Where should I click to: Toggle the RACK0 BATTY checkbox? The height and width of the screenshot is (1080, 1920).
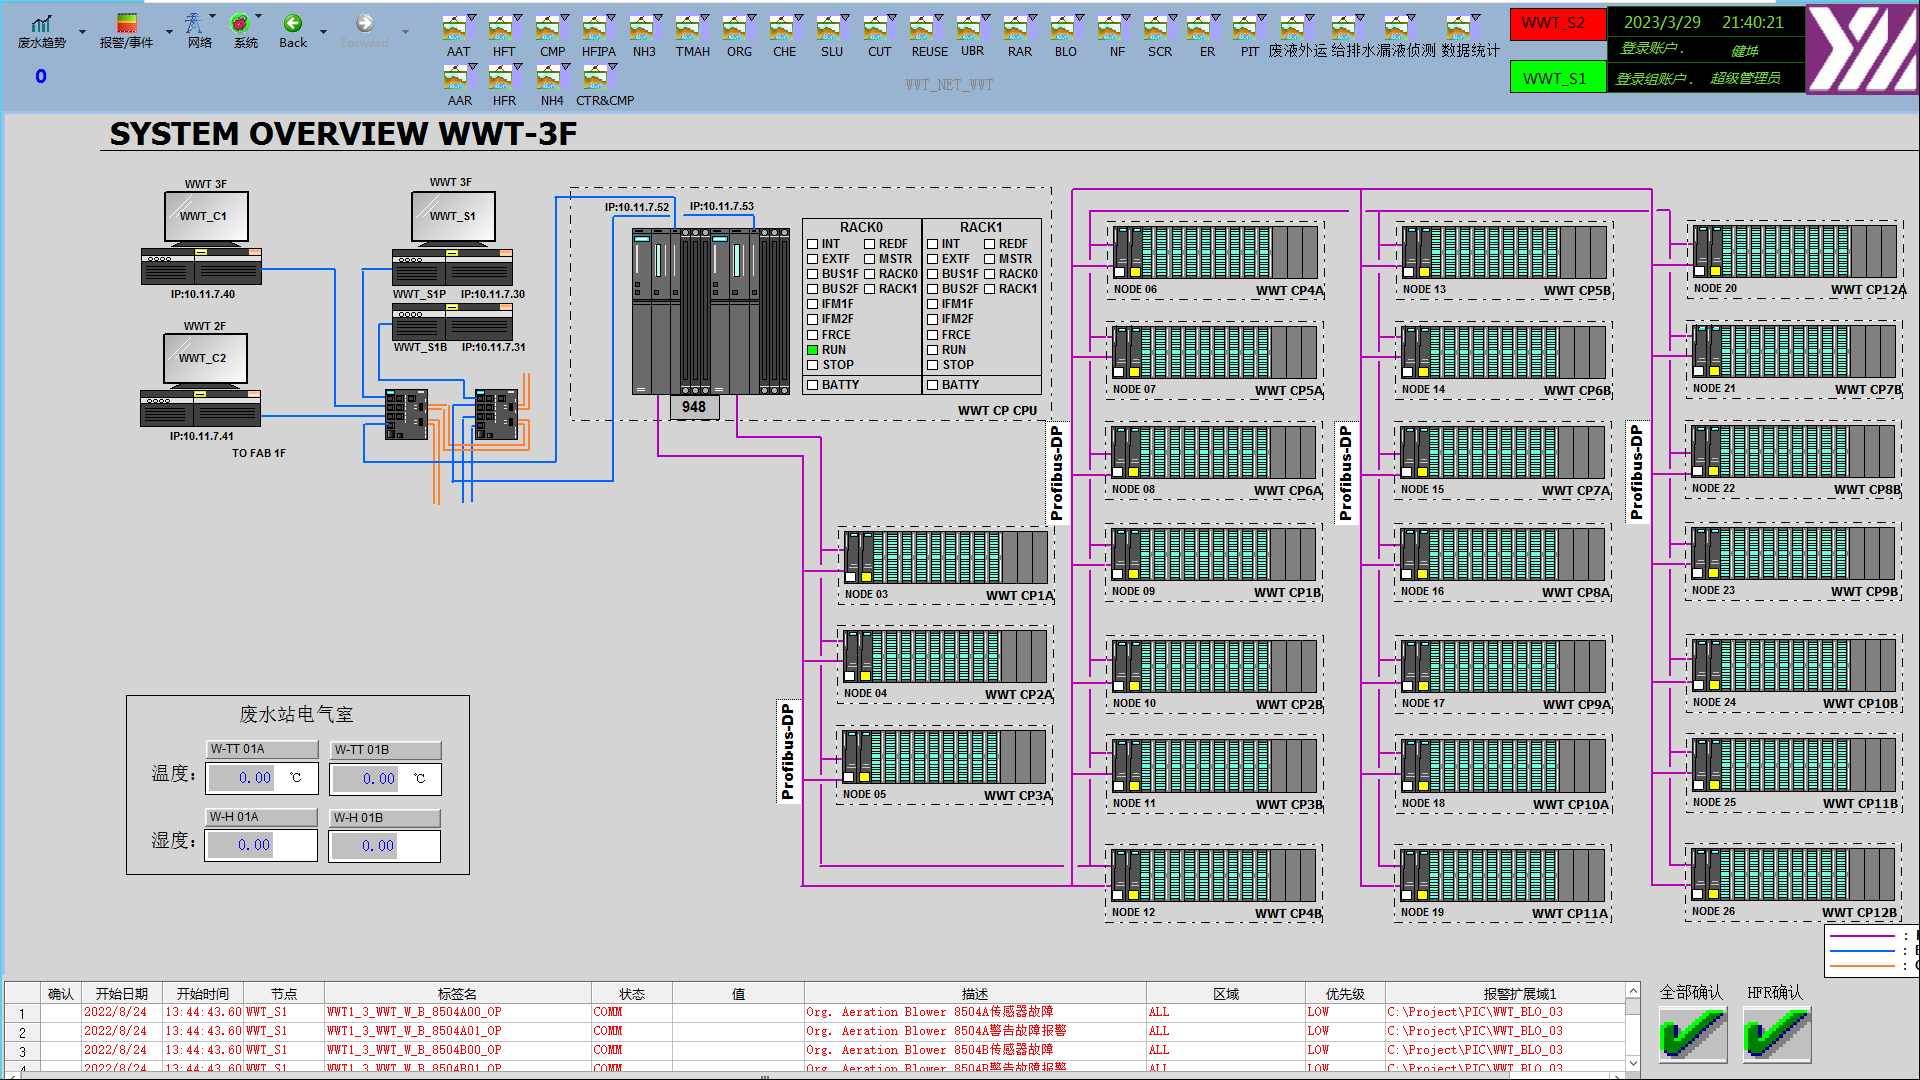coord(813,385)
